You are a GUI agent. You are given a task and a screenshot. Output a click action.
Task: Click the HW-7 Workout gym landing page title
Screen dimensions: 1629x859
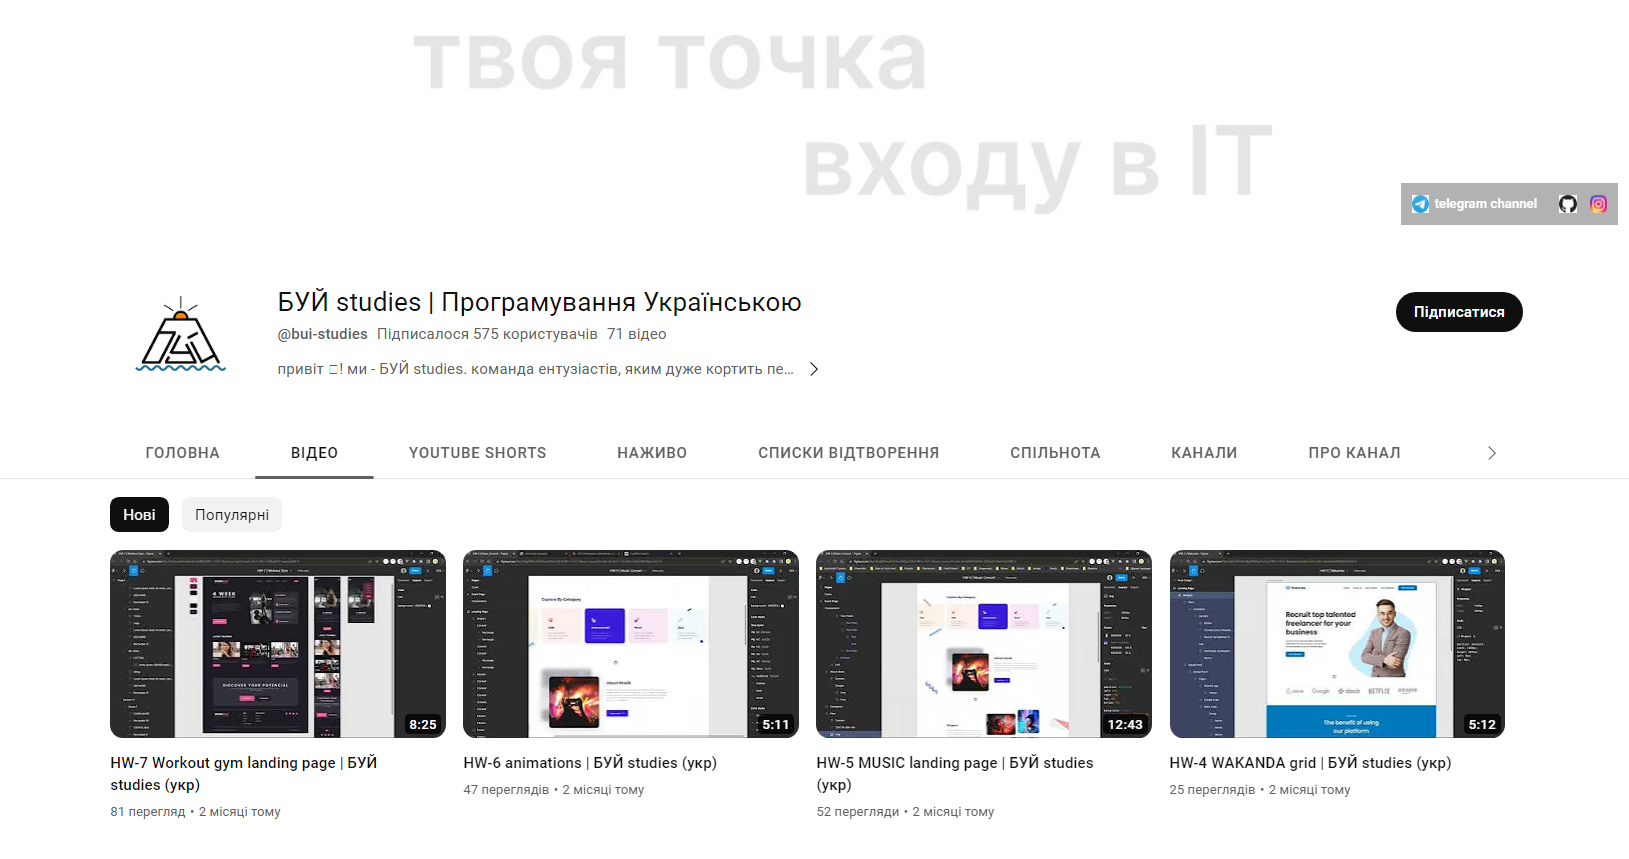[244, 774]
